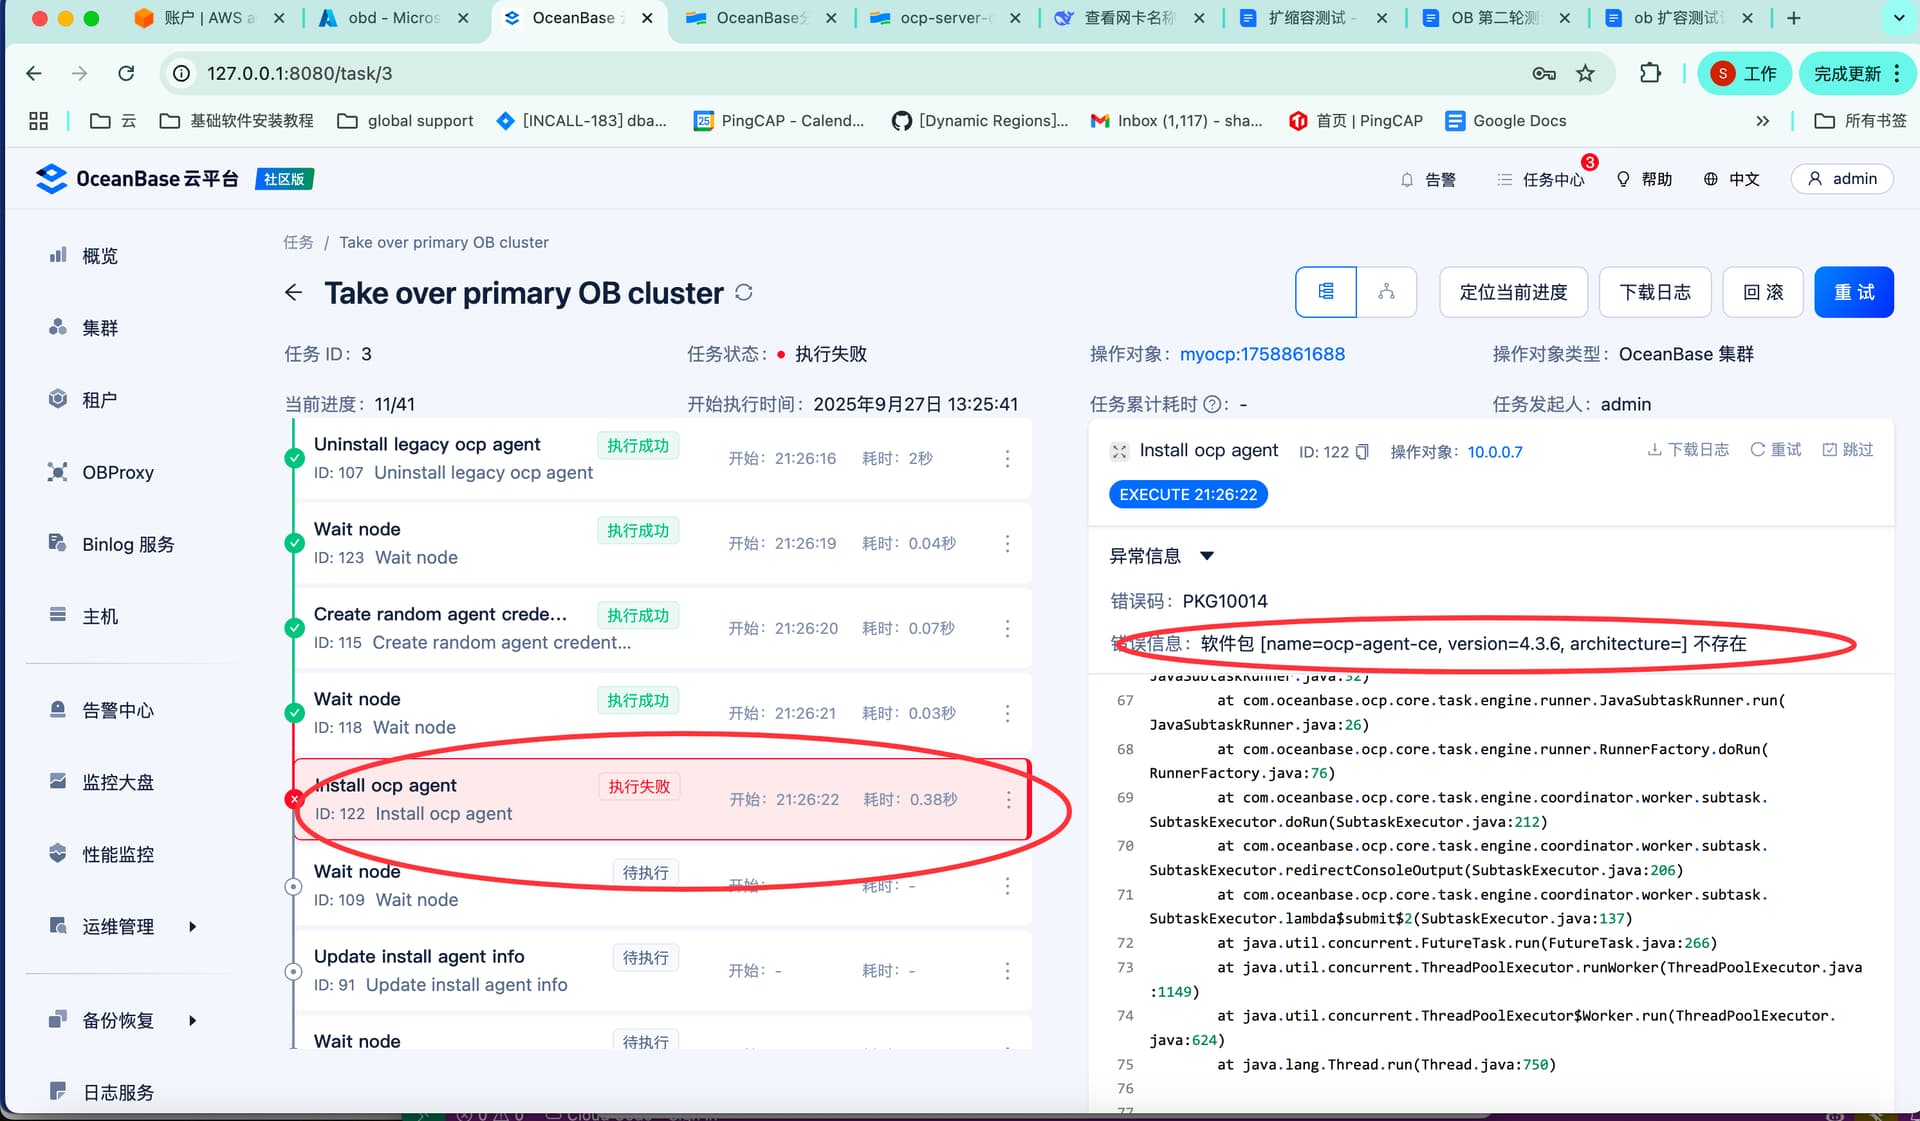Click the fullscreen expand icon beside Install ocp agent
Screen dimensions: 1920x1121
tap(1119, 451)
